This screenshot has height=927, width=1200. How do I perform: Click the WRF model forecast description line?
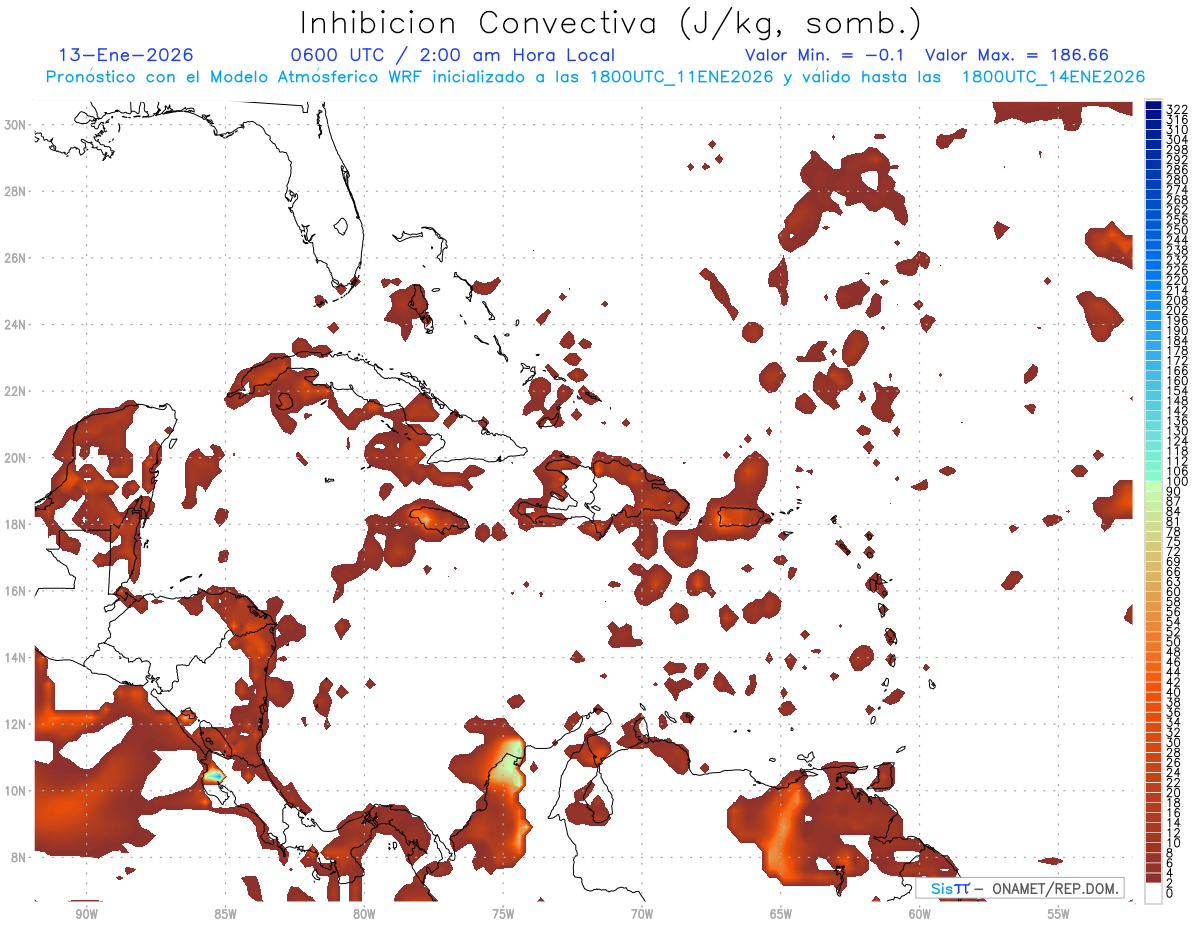coord(595,77)
